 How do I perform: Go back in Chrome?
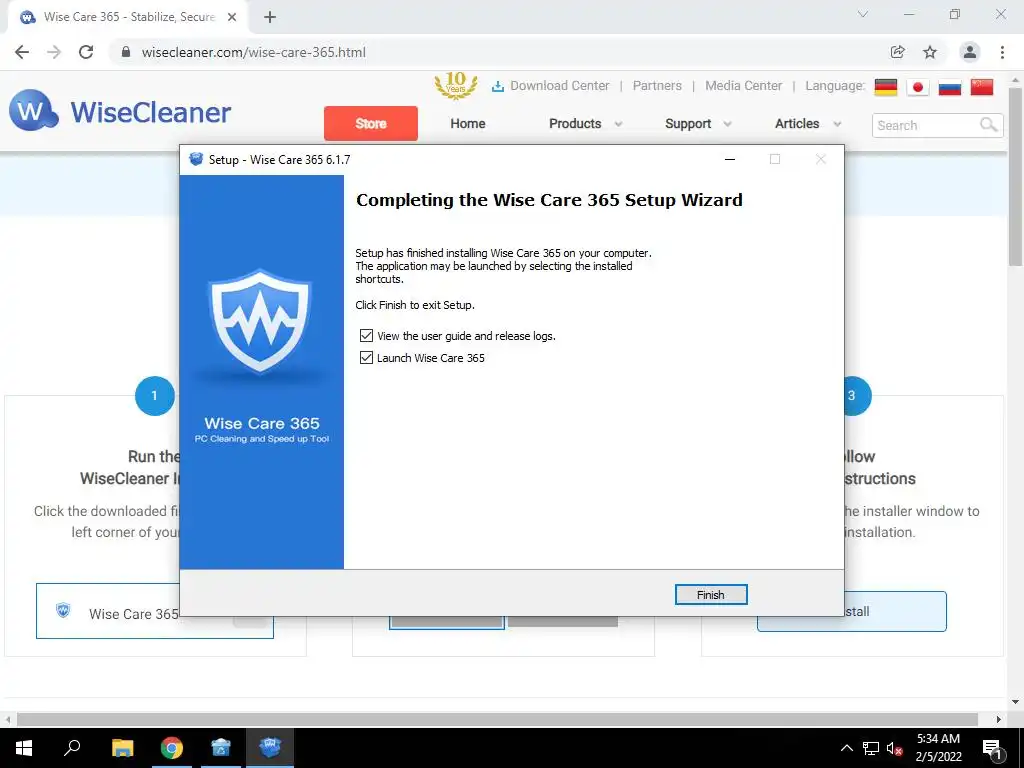point(22,52)
